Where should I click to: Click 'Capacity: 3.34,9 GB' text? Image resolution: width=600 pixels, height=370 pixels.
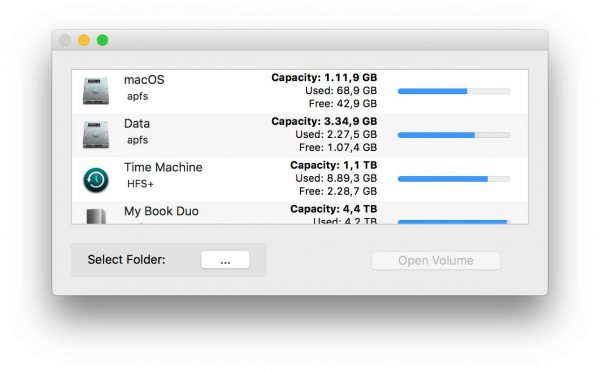[x=324, y=121]
